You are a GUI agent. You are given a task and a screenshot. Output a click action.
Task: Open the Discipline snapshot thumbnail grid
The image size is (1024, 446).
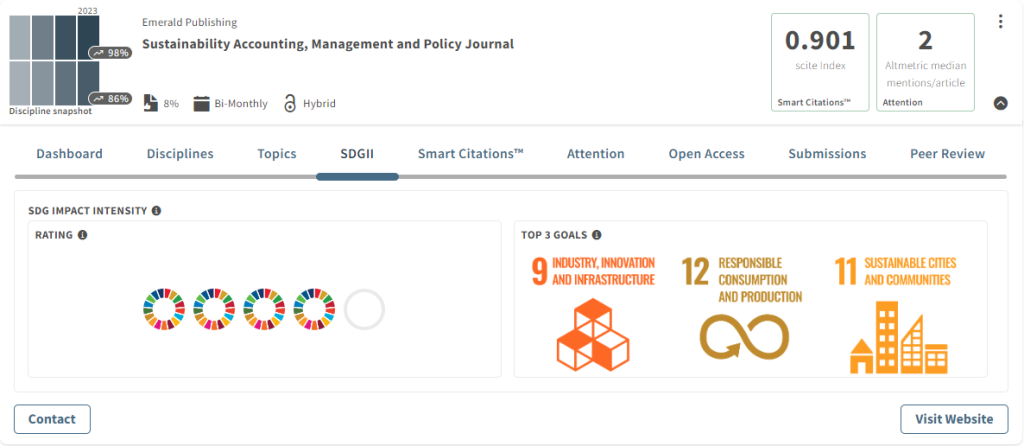click(x=58, y=62)
